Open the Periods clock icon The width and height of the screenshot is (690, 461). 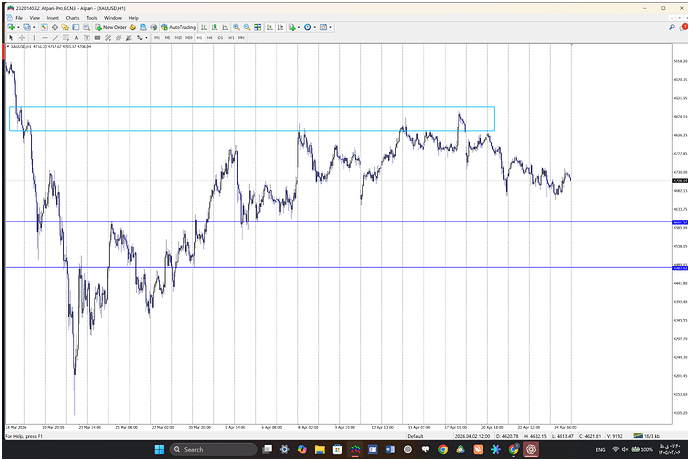(308, 27)
